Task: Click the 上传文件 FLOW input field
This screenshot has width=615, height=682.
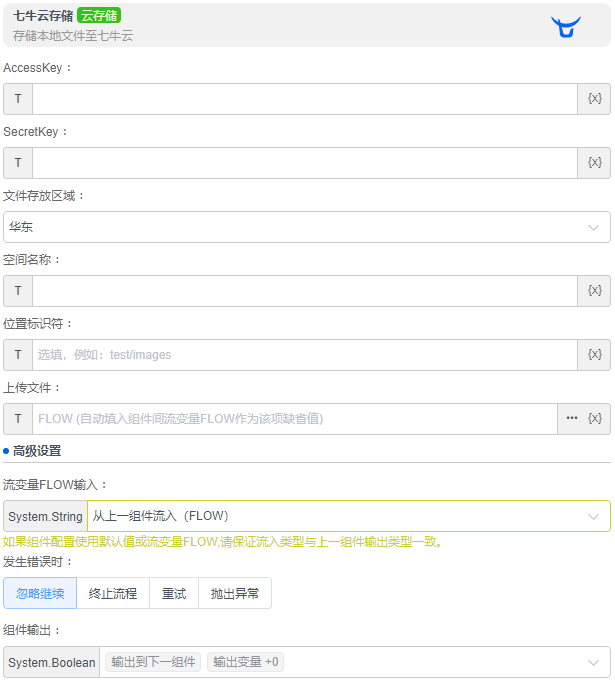Action: [295, 419]
